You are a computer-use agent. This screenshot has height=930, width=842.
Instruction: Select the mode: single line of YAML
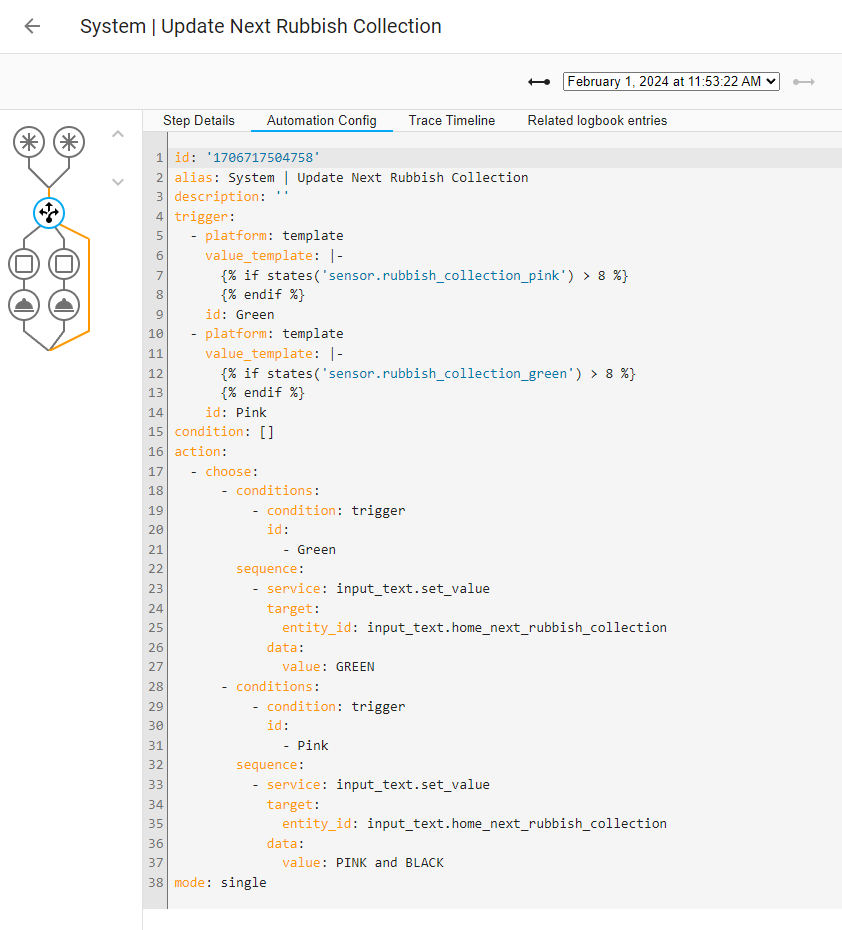219,882
